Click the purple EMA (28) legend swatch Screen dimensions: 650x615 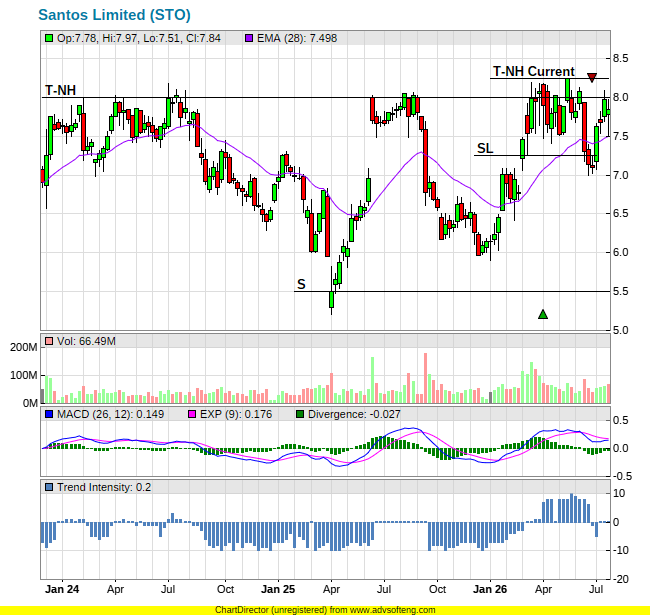point(249,38)
